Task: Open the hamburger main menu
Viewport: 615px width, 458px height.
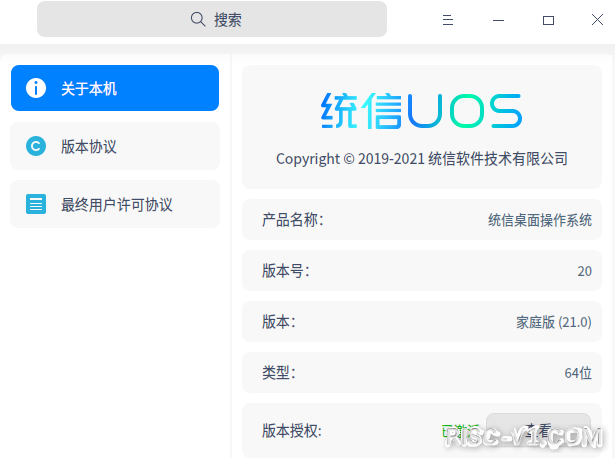Action: click(448, 20)
